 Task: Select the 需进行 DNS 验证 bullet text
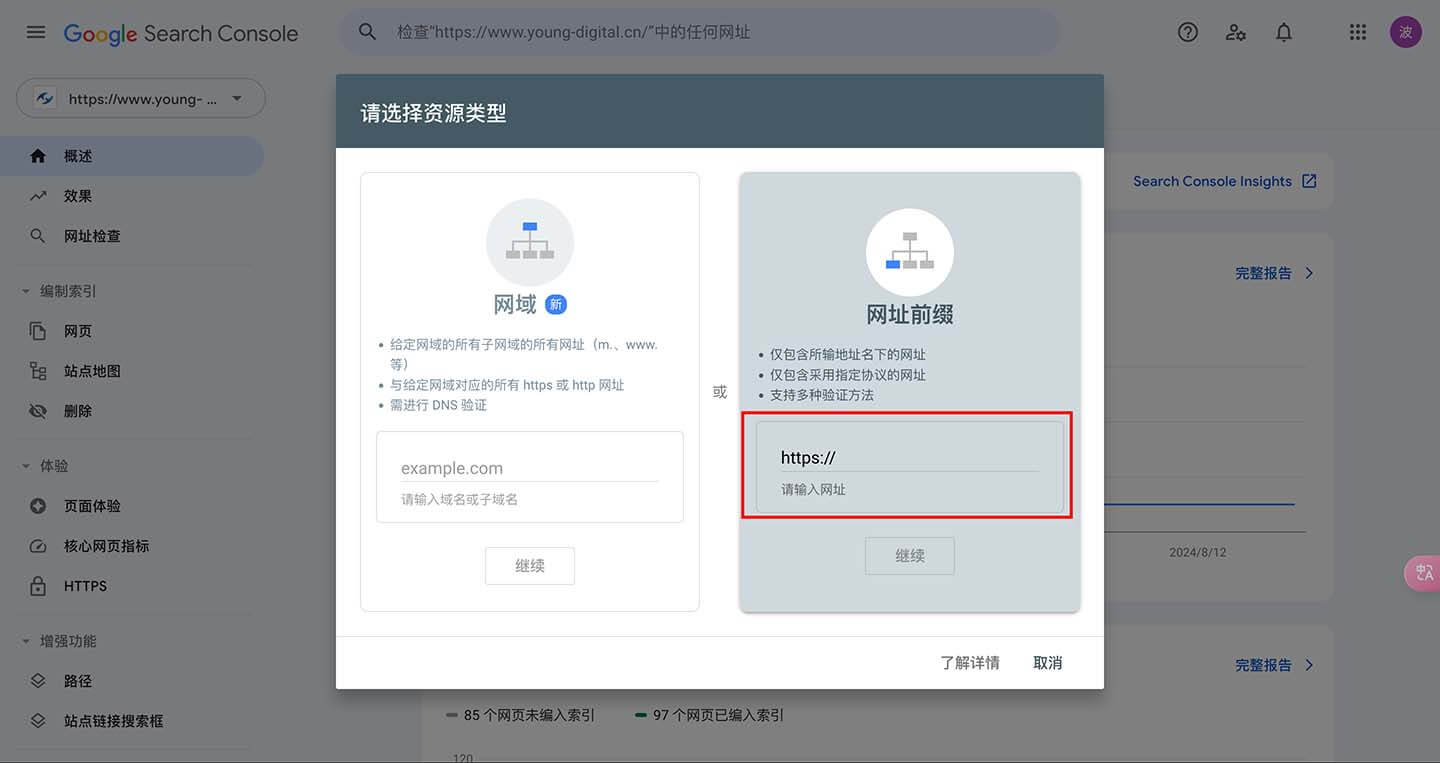438,405
